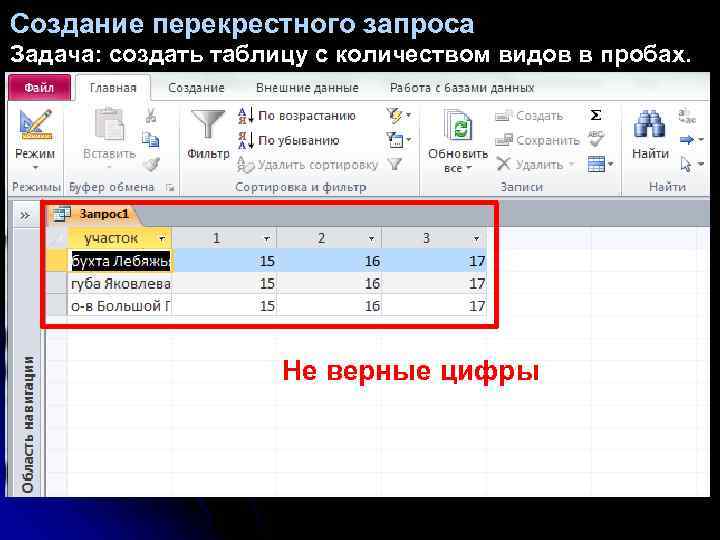Click value 16 in о-в Большой row
Screen dimensions: 720x540
pyautogui.click(x=372, y=306)
